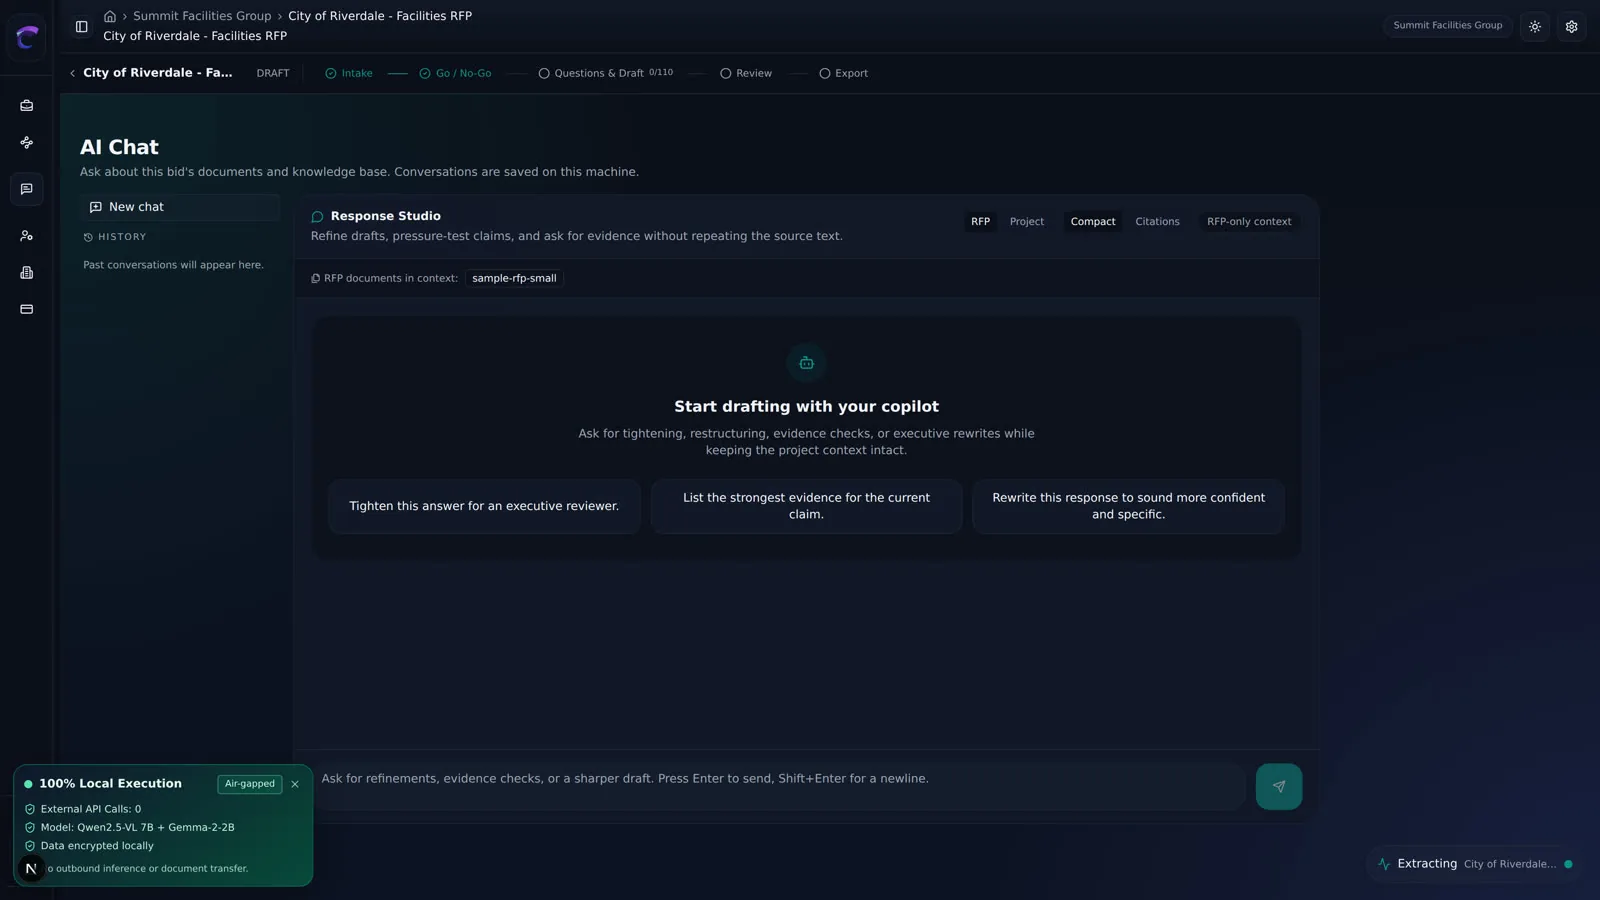Viewport: 1600px width, 900px height.
Task: Click the Response Studio chat bubble icon
Action: point(317,217)
